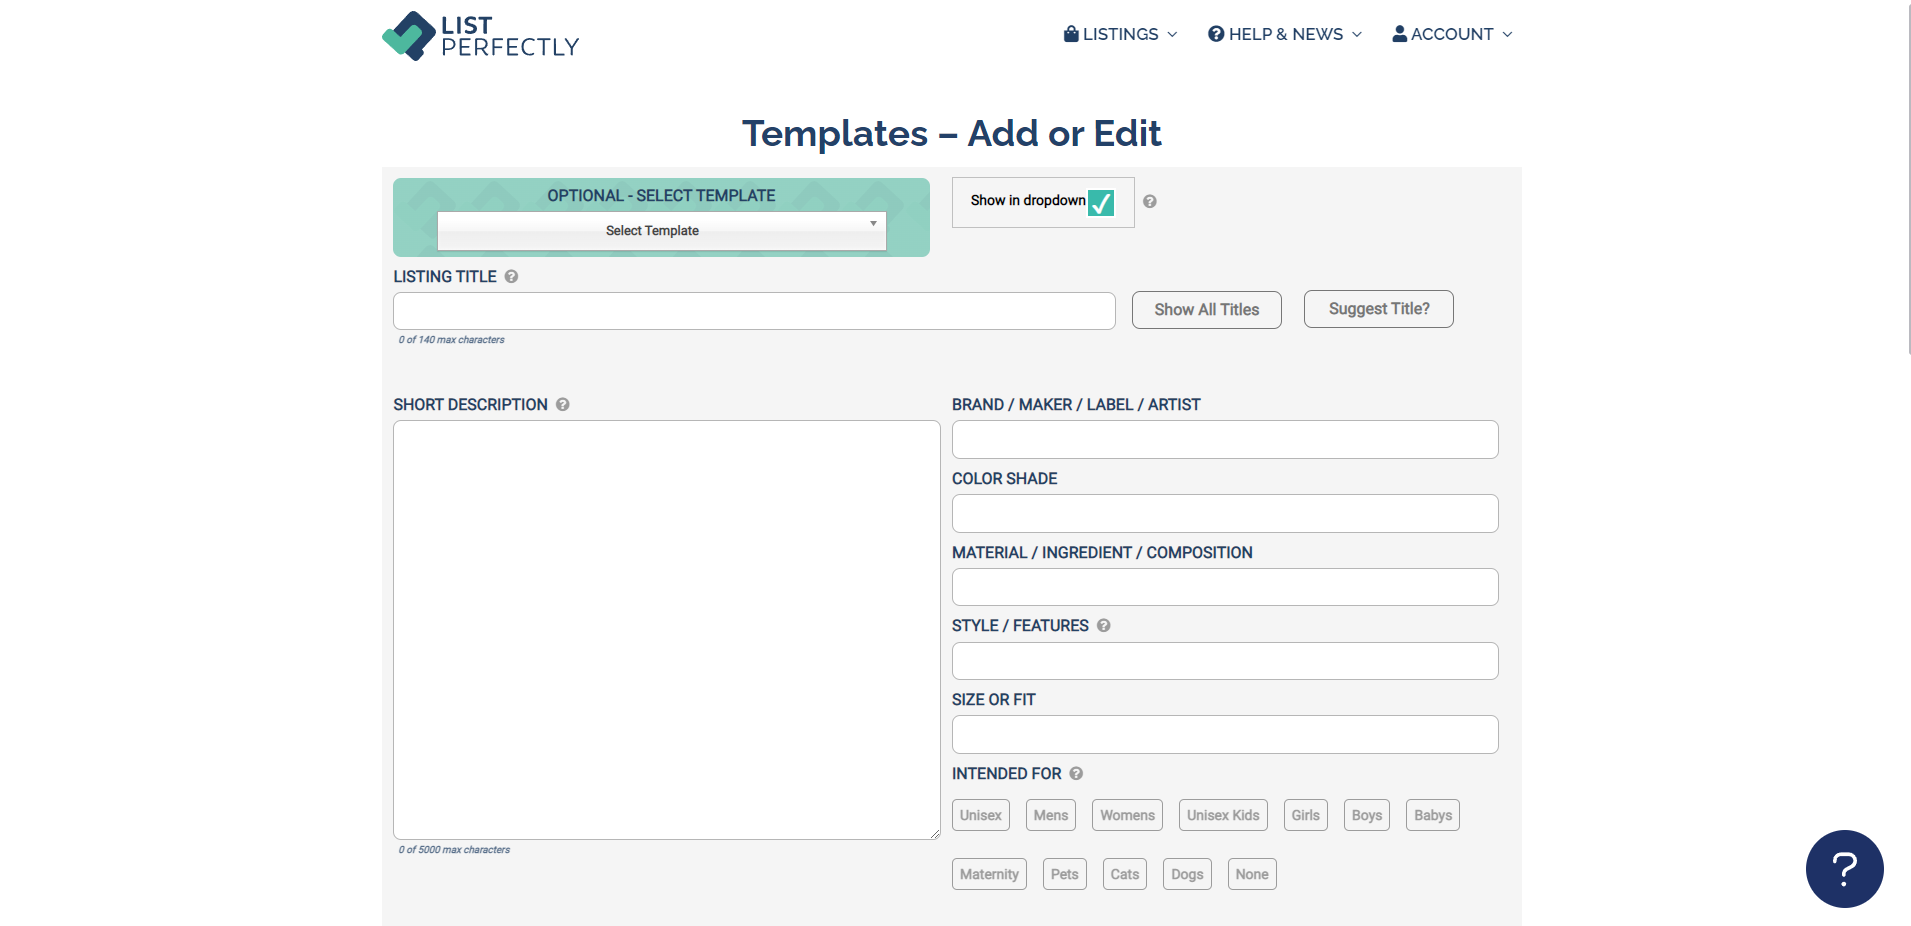1911x926 pixels.
Task: Click the Short Description text area
Action: (x=666, y=630)
